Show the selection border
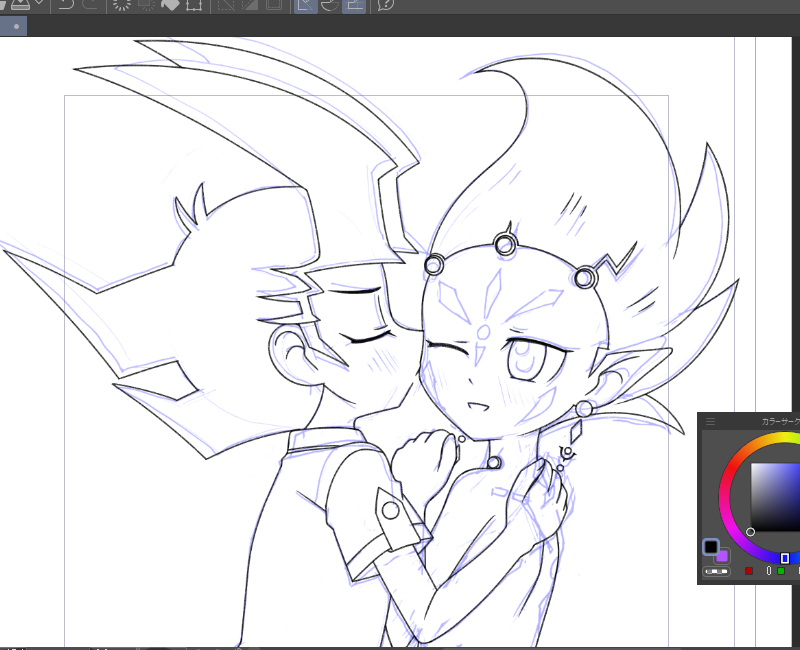 pyautogui.click(x=274, y=5)
